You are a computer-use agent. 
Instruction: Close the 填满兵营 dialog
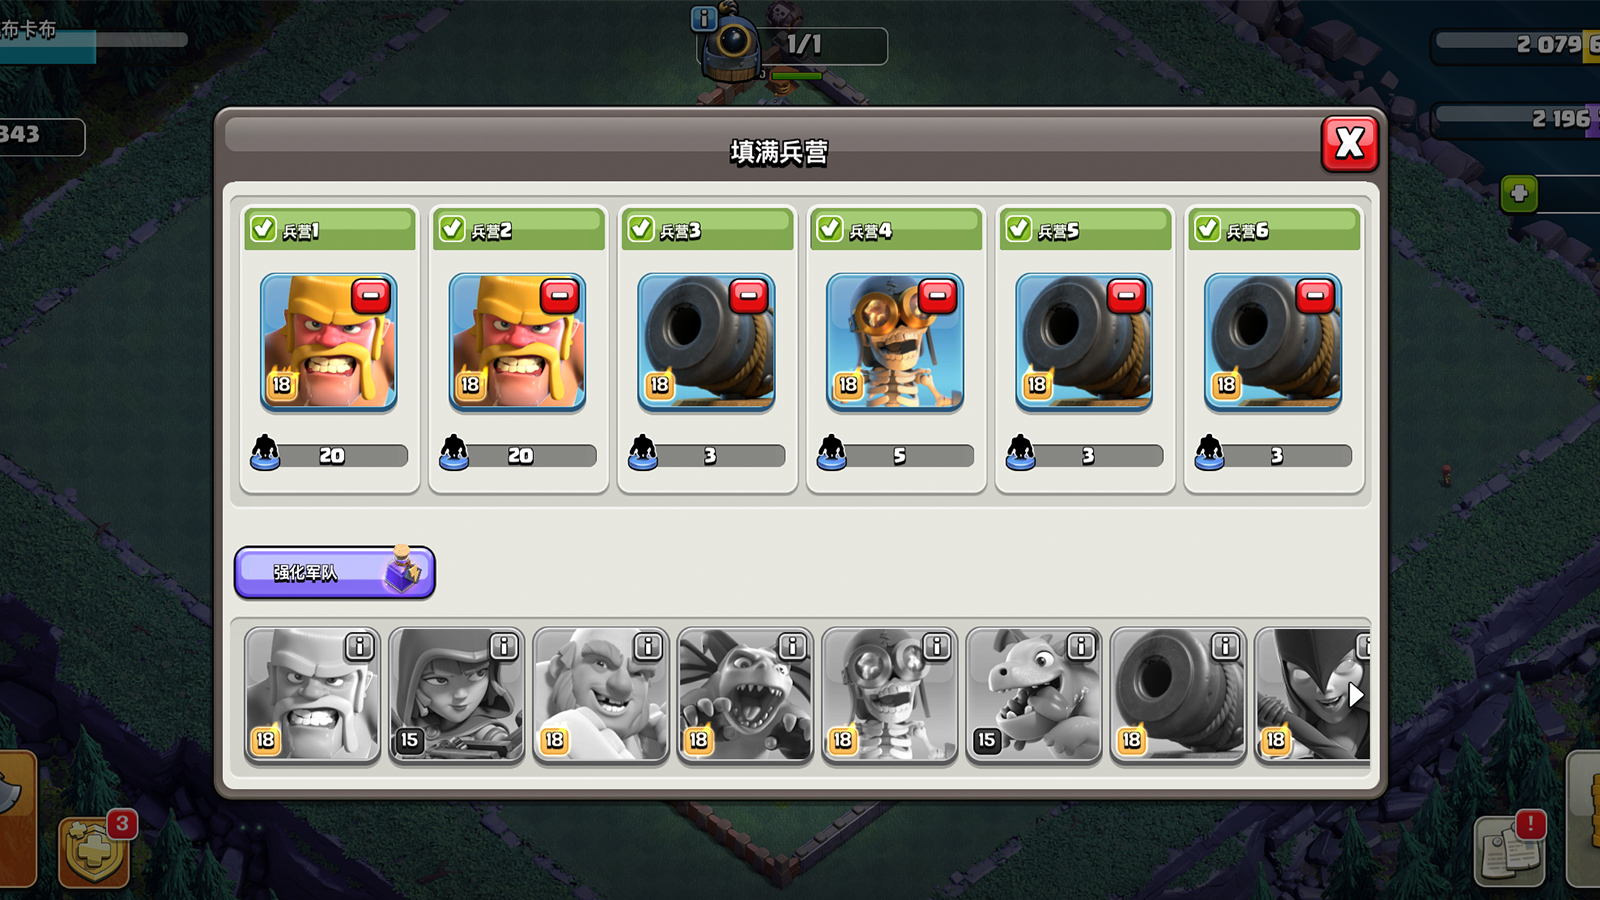click(1349, 143)
